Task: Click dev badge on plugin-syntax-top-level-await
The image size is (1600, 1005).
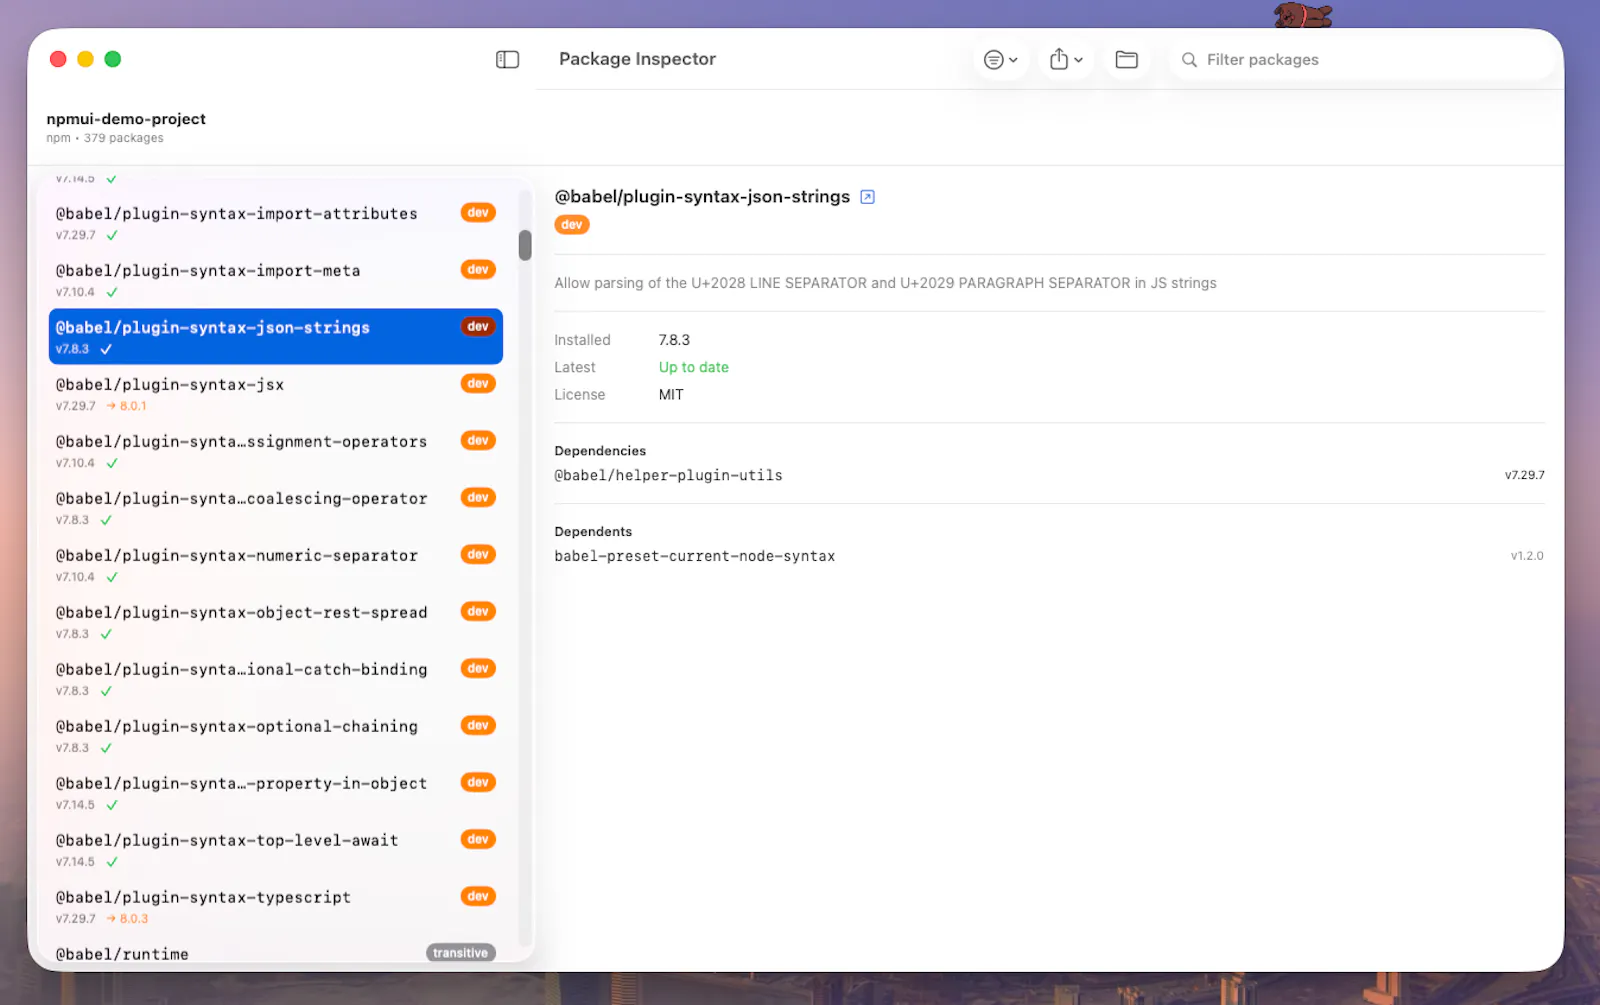Action: 478,839
